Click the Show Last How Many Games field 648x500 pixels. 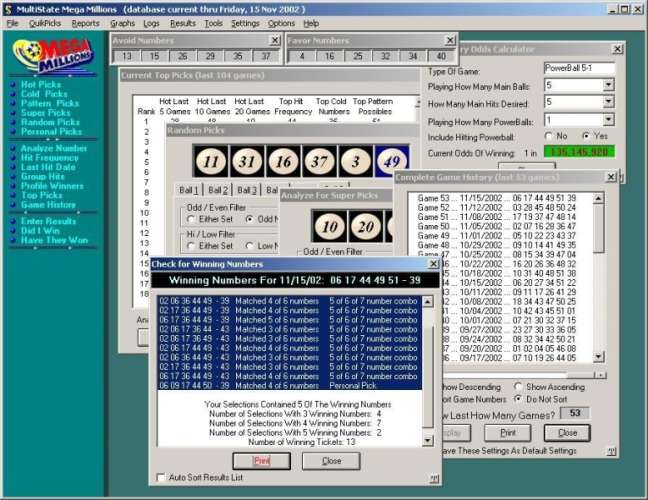tap(574, 413)
